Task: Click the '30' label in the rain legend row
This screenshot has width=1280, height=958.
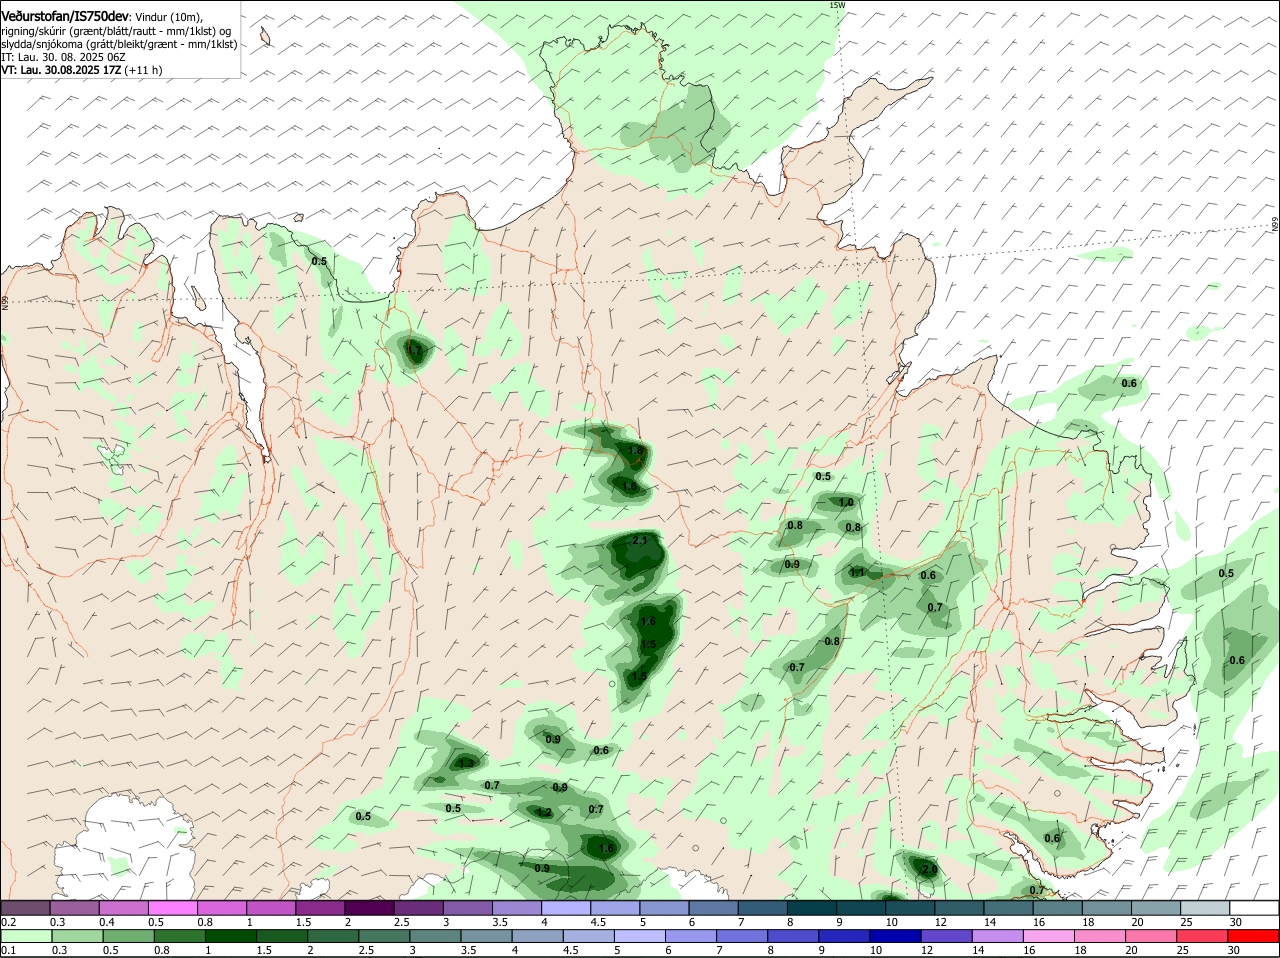Action: point(1234,950)
